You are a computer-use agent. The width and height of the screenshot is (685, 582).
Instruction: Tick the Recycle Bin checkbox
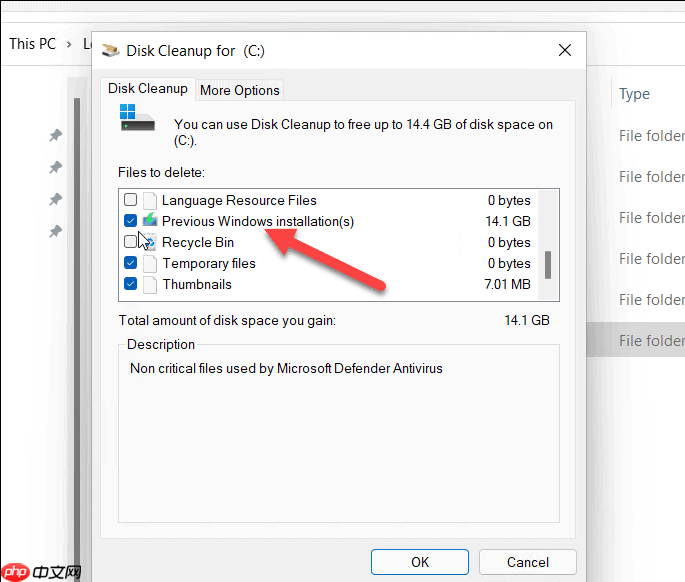(130, 242)
